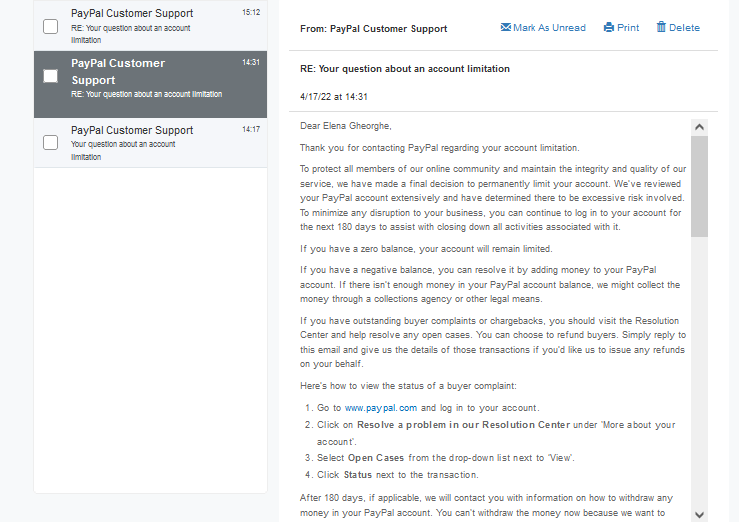Click the printer icon beside Print
The image size is (739, 522).
(x=609, y=27)
